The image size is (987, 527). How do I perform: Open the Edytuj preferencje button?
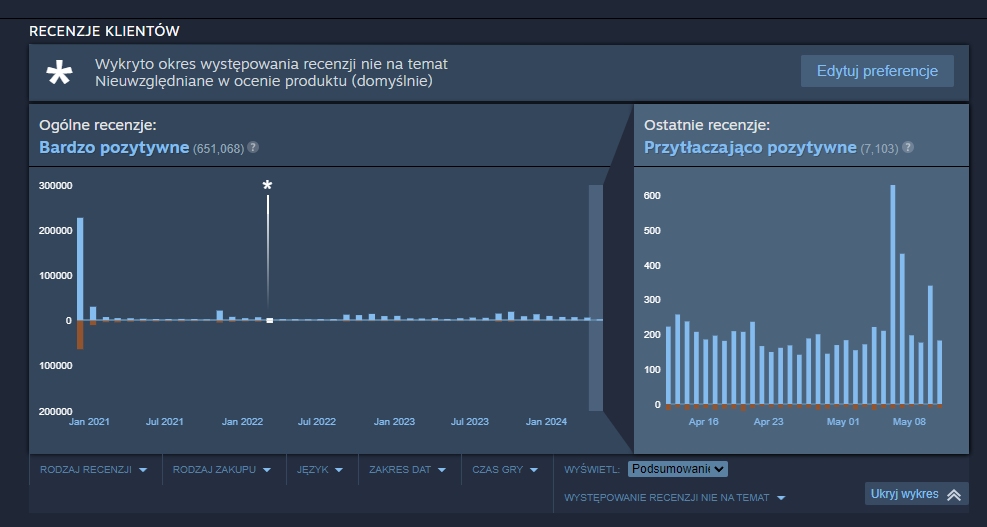tap(877, 71)
